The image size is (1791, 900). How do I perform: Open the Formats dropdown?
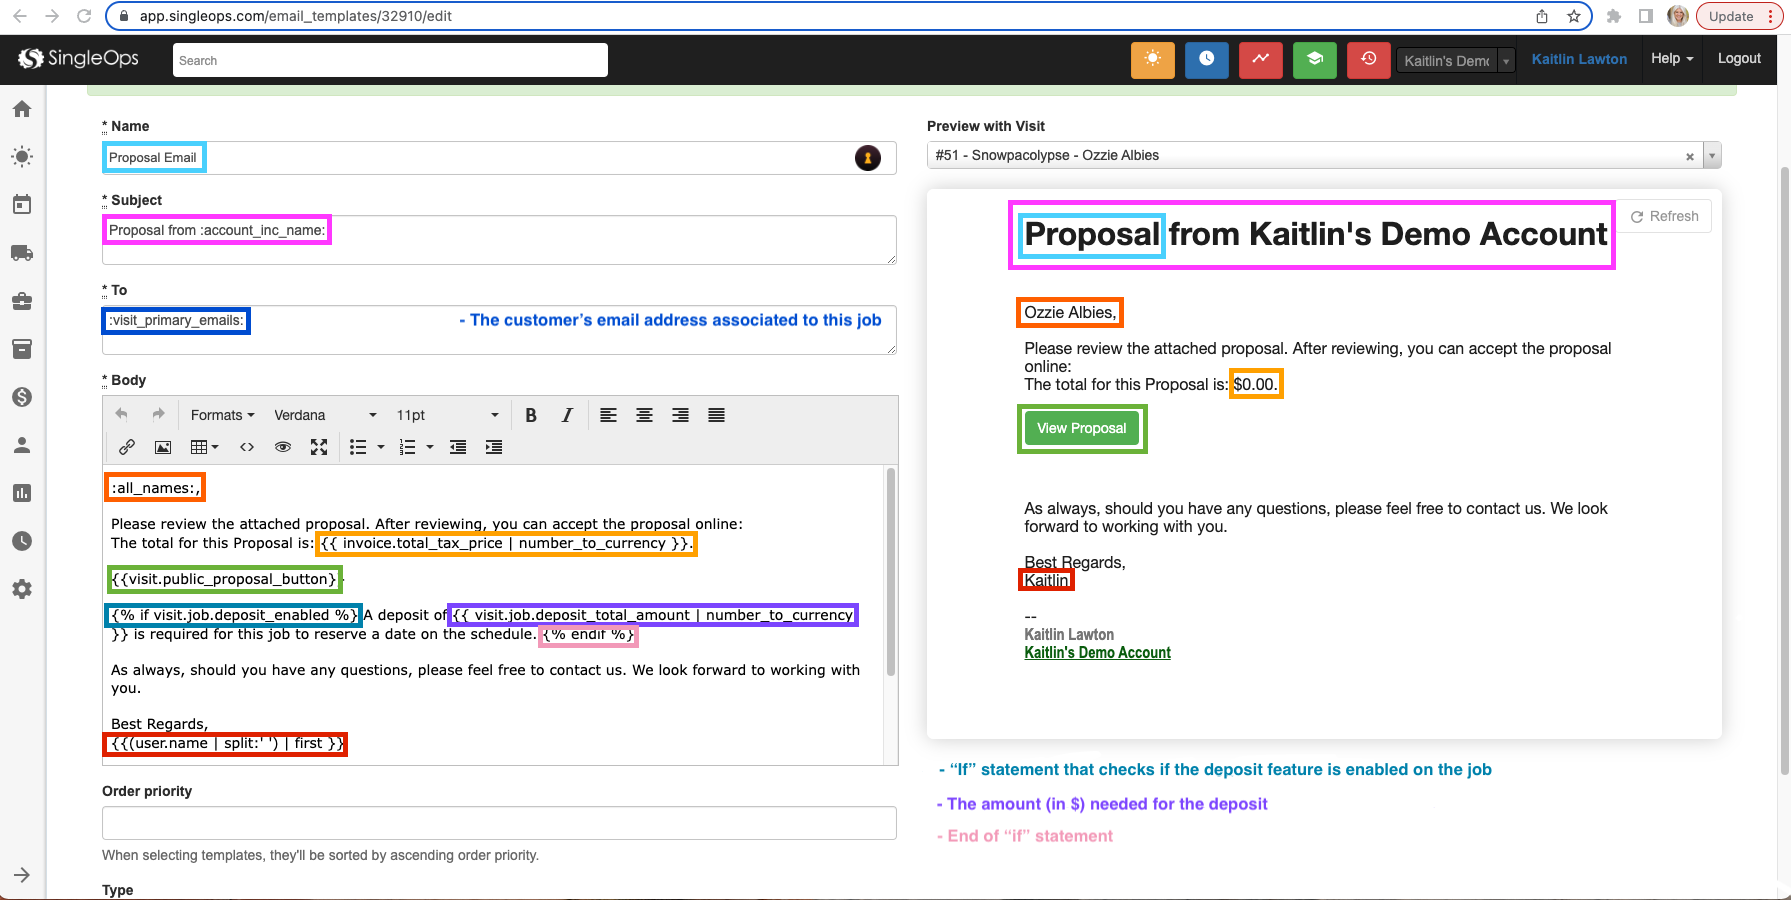(x=222, y=415)
